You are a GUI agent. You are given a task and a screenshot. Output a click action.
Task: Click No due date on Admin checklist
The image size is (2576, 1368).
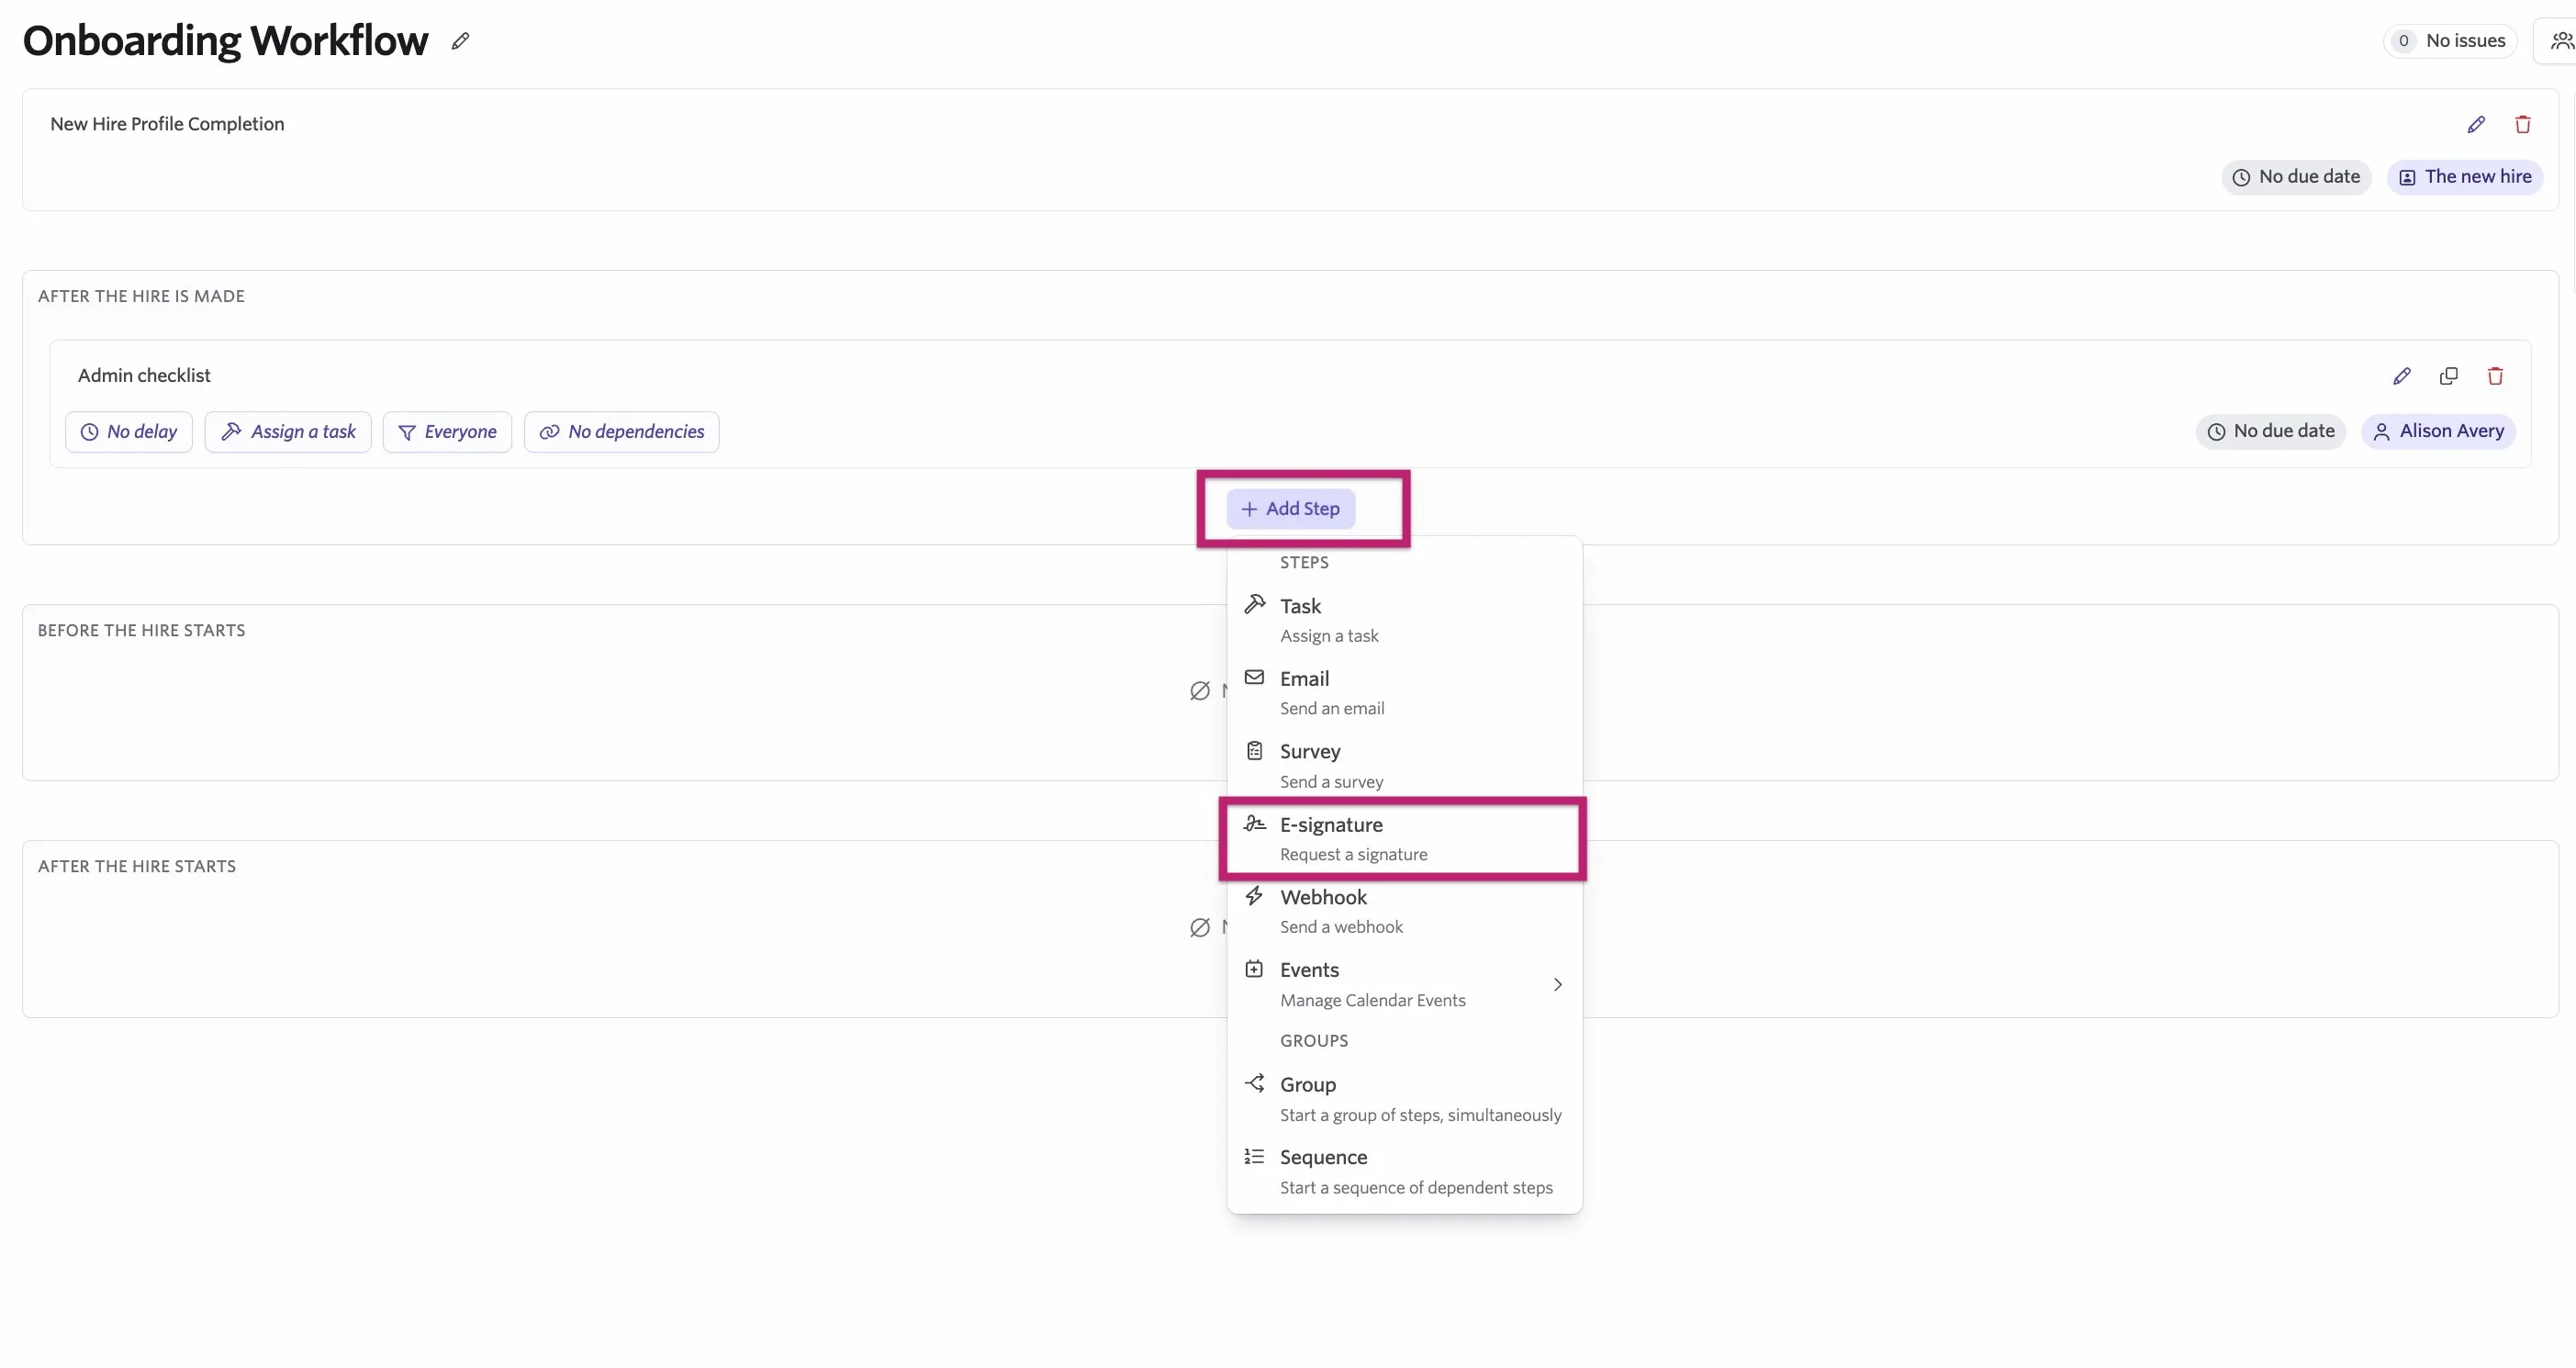[x=2271, y=431]
